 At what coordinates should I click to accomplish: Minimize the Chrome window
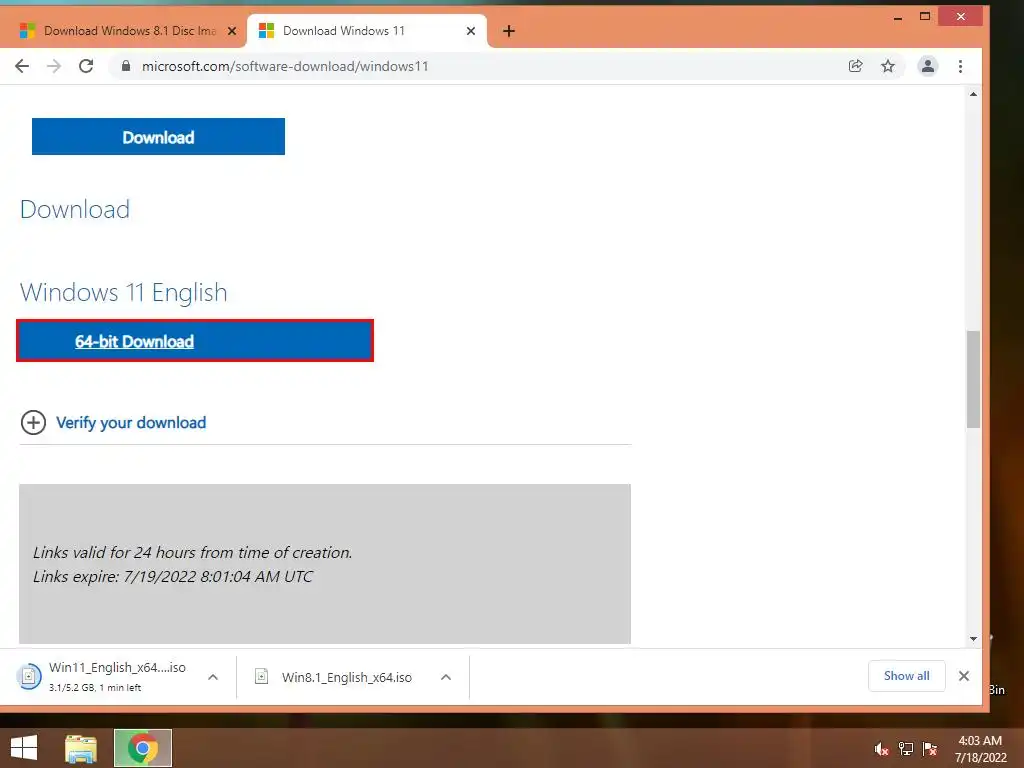coord(898,17)
